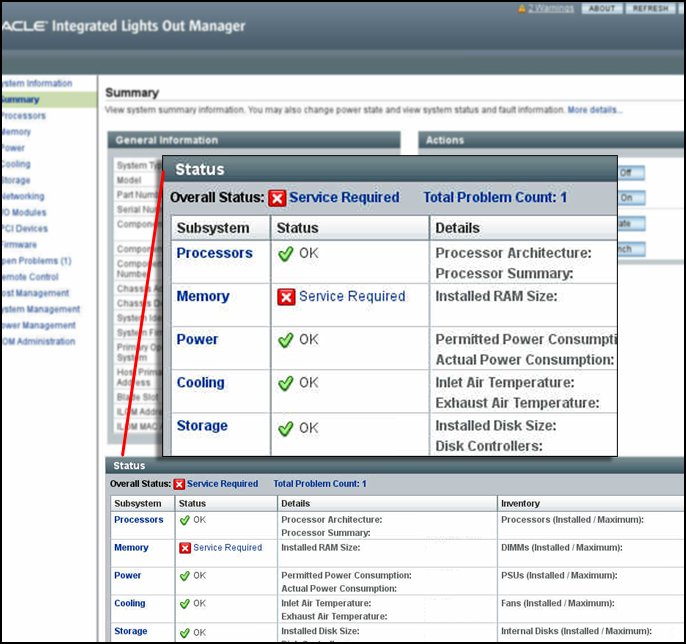The width and height of the screenshot is (686, 644).
Task: Click Power subsystem link in enlarged callout
Action: click(197, 340)
